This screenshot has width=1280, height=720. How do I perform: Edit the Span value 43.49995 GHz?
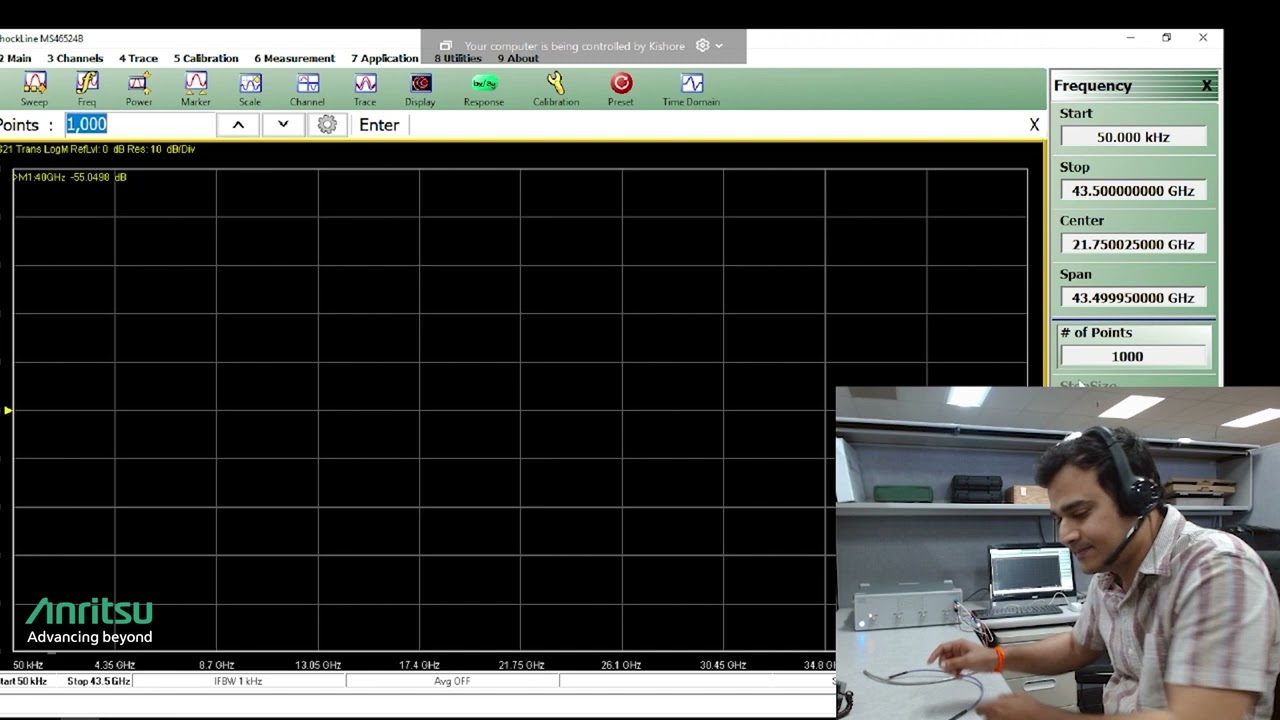pyautogui.click(x=1133, y=298)
